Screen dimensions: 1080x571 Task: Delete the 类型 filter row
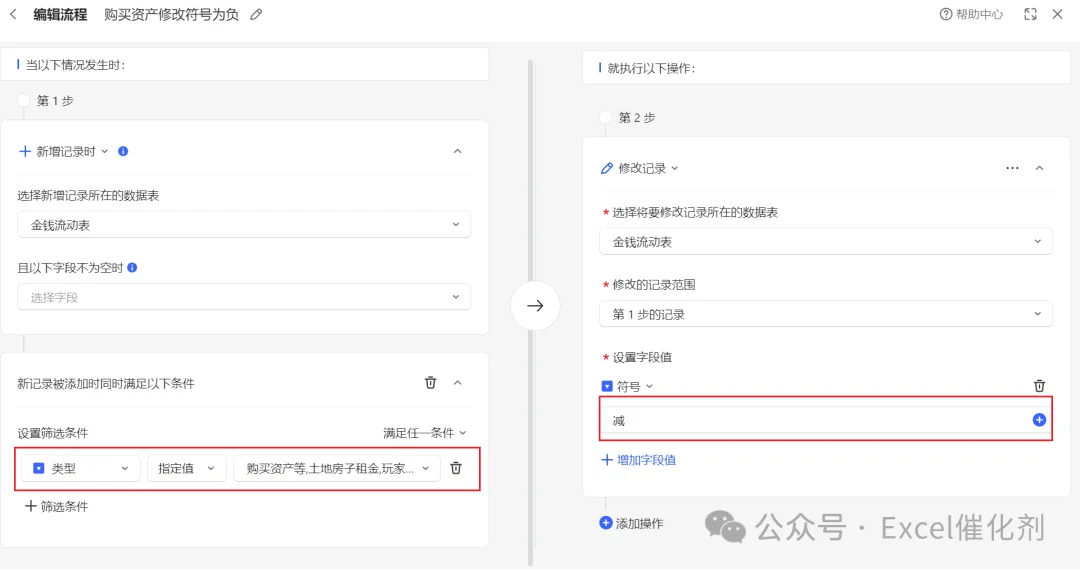coord(456,468)
